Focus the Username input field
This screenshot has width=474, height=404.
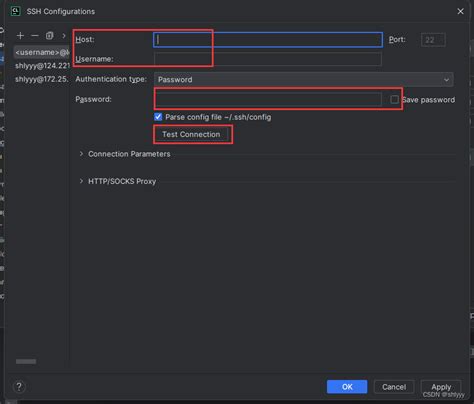click(268, 59)
